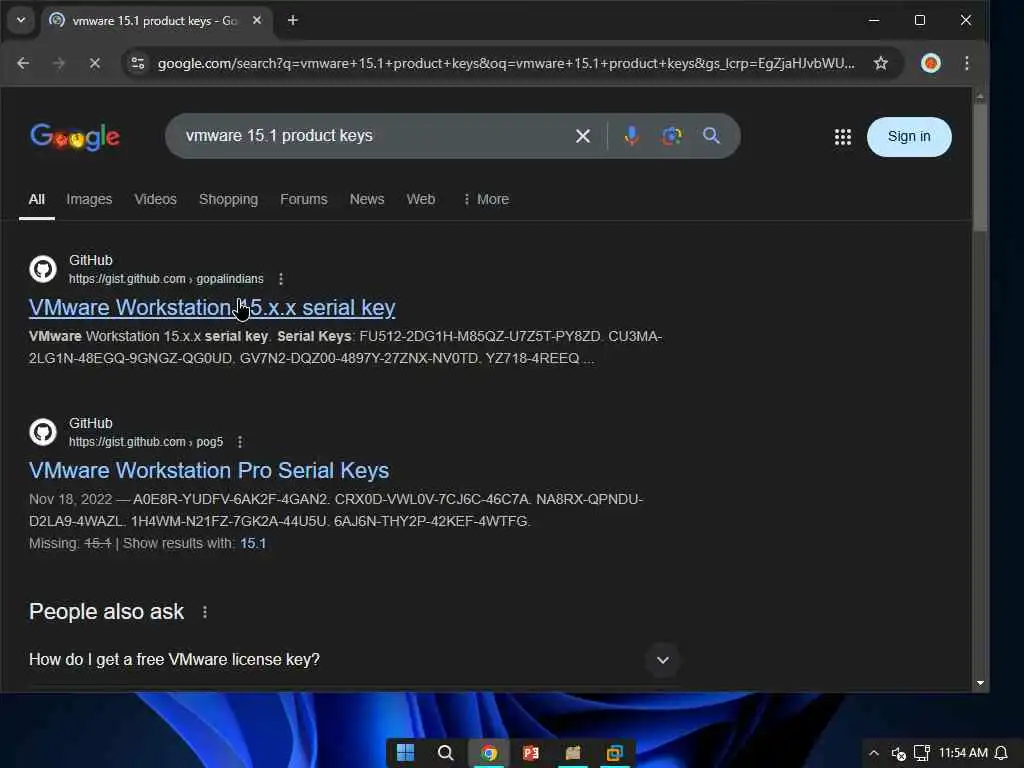Click the magnifier search button

pyautogui.click(x=711, y=136)
